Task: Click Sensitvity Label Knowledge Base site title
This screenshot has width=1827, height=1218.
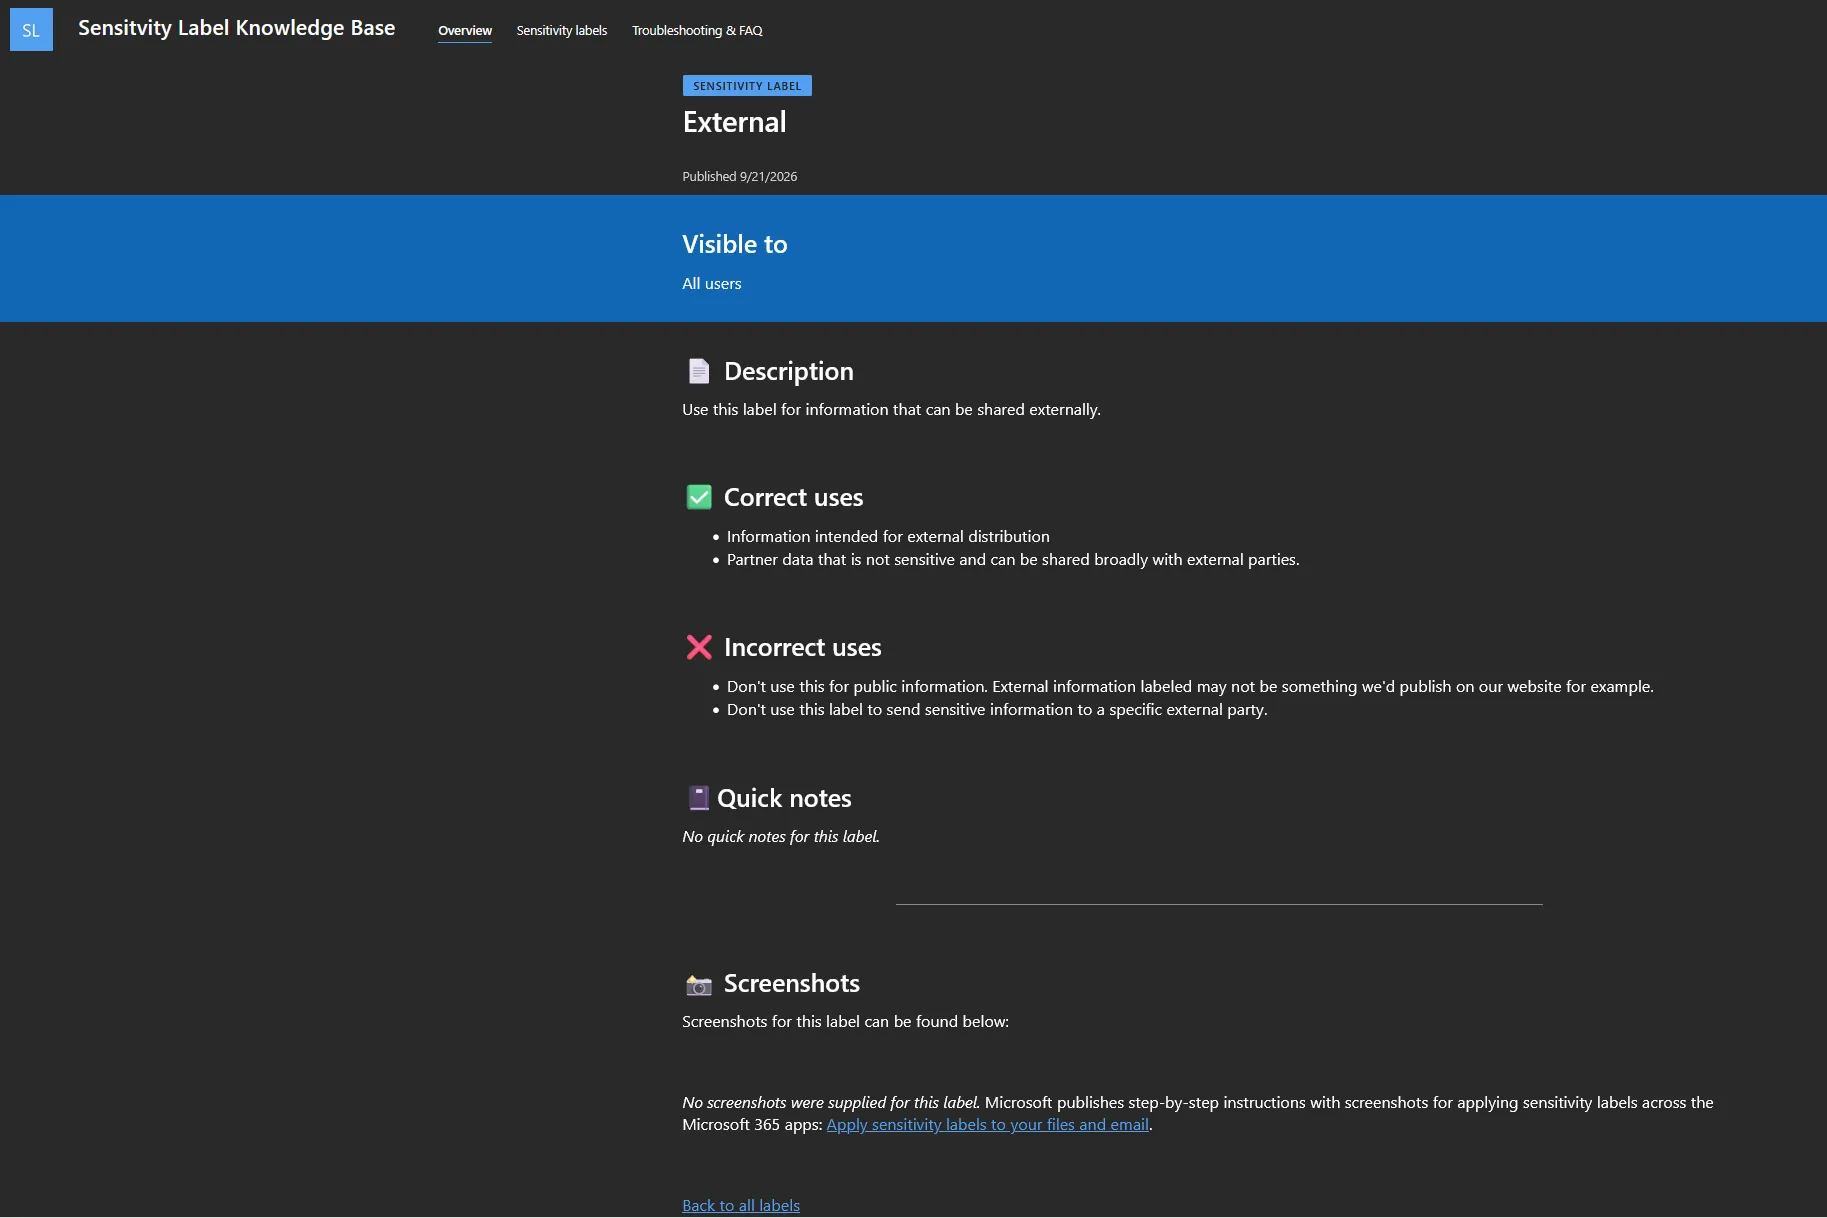Action: pos(237,28)
